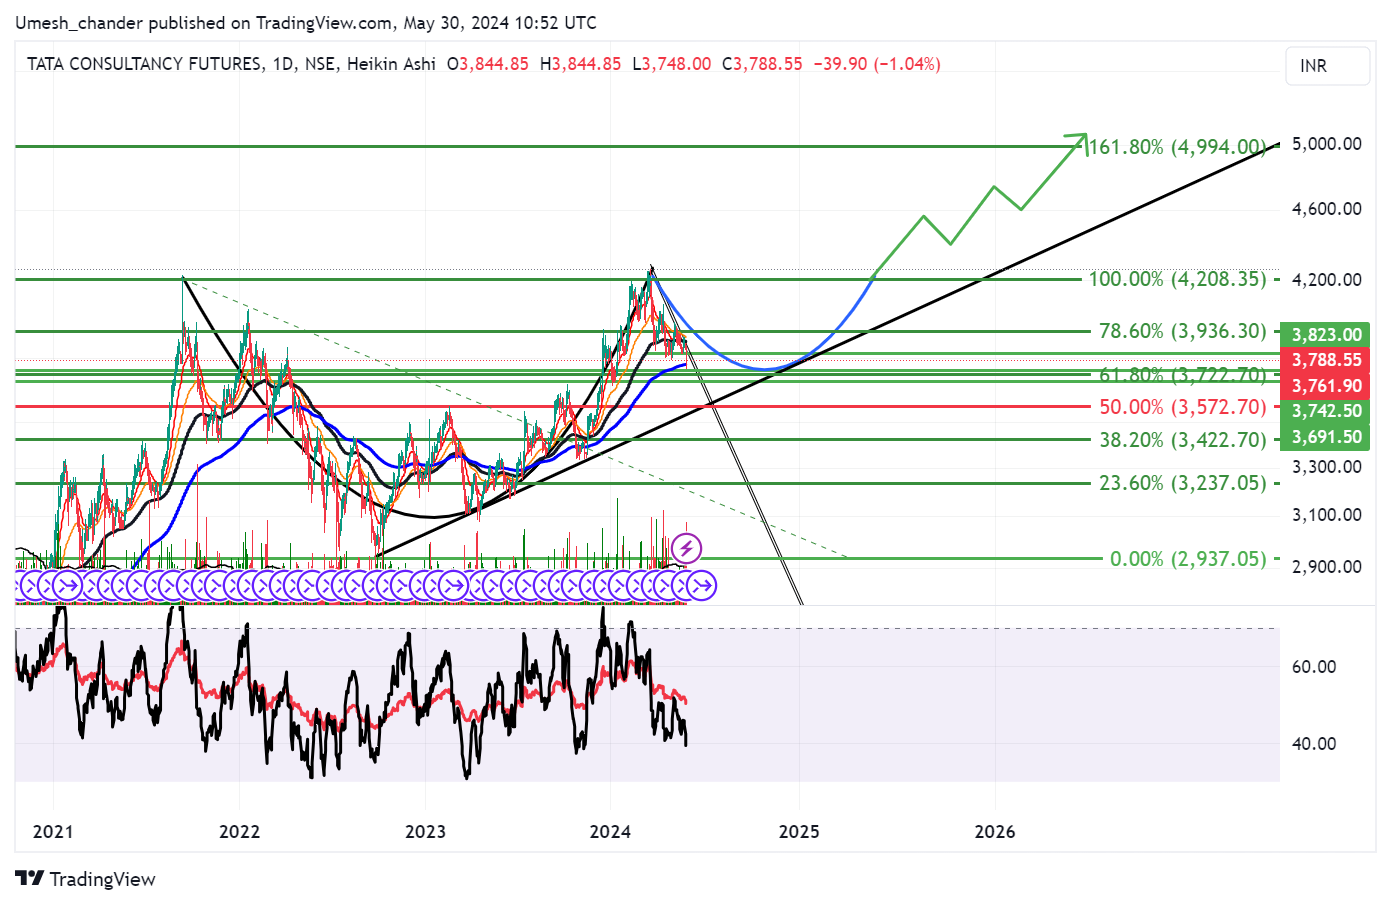Click the 3,100.00 price axis label
Viewport: 1391px width, 905px height.
1327,515
